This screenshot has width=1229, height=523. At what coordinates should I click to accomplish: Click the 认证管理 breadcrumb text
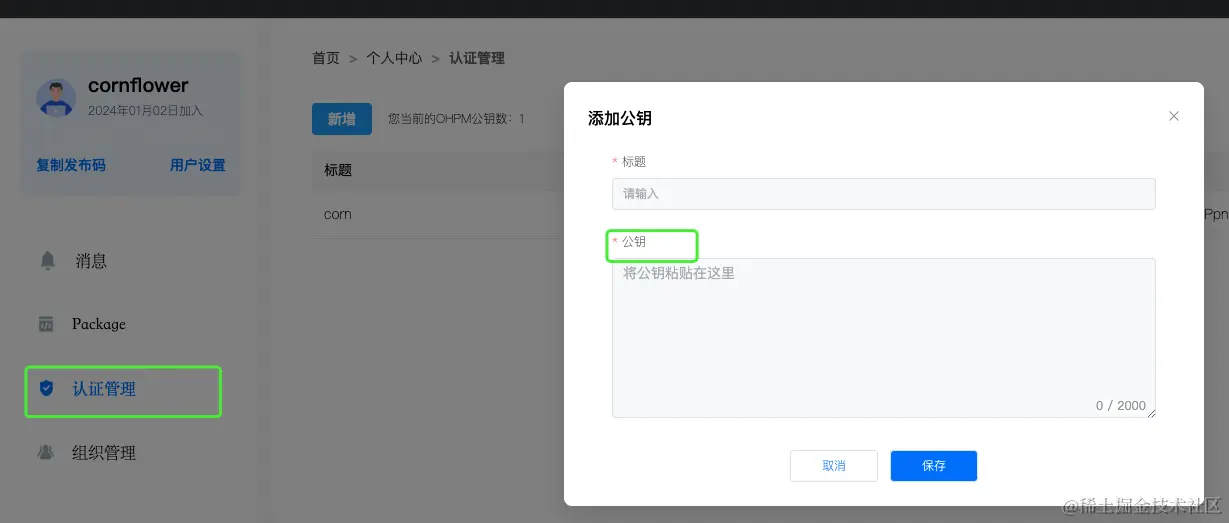(477, 58)
